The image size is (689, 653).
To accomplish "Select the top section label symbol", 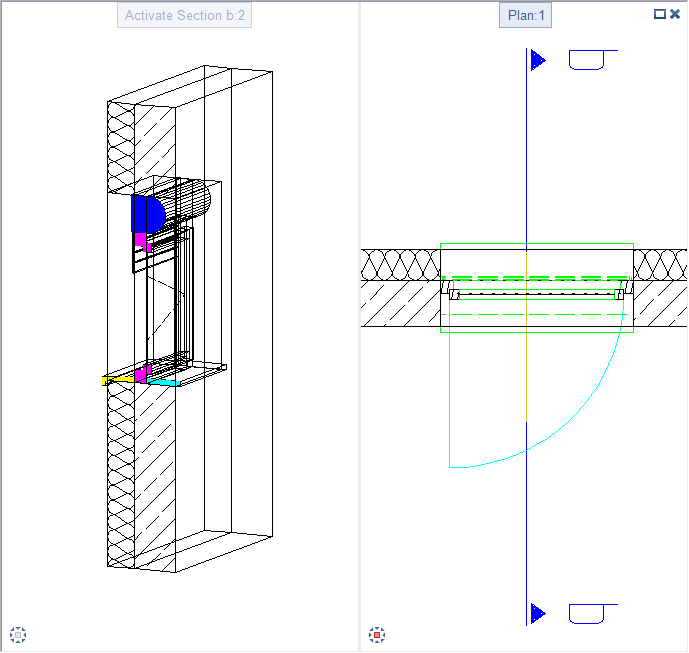I will [593, 60].
